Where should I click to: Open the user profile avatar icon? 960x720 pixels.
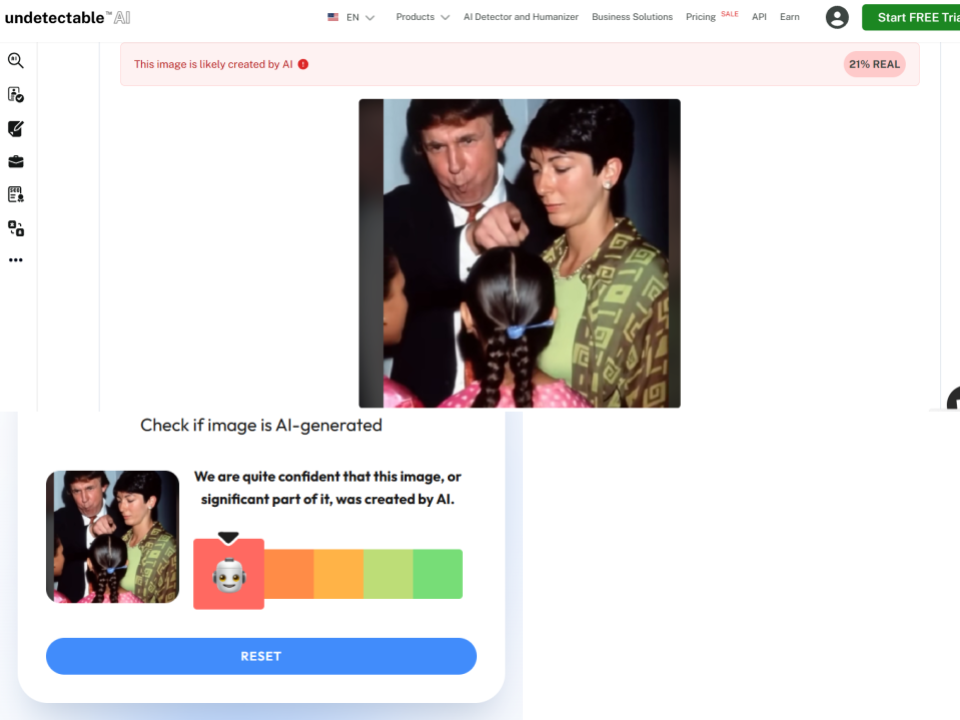837,17
